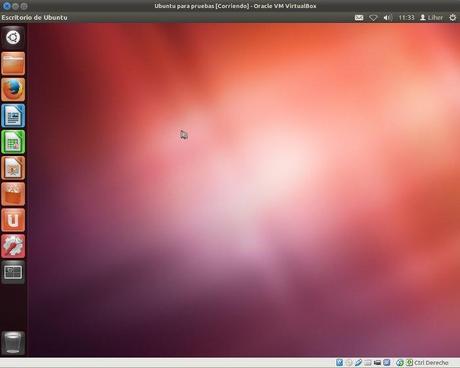Open LibreOffice Writer from launcher
The width and height of the screenshot is (460, 368).
click(13, 116)
